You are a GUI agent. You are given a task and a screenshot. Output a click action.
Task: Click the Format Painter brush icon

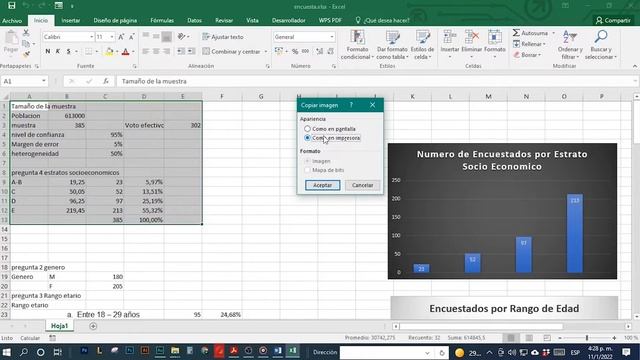(26, 53)
